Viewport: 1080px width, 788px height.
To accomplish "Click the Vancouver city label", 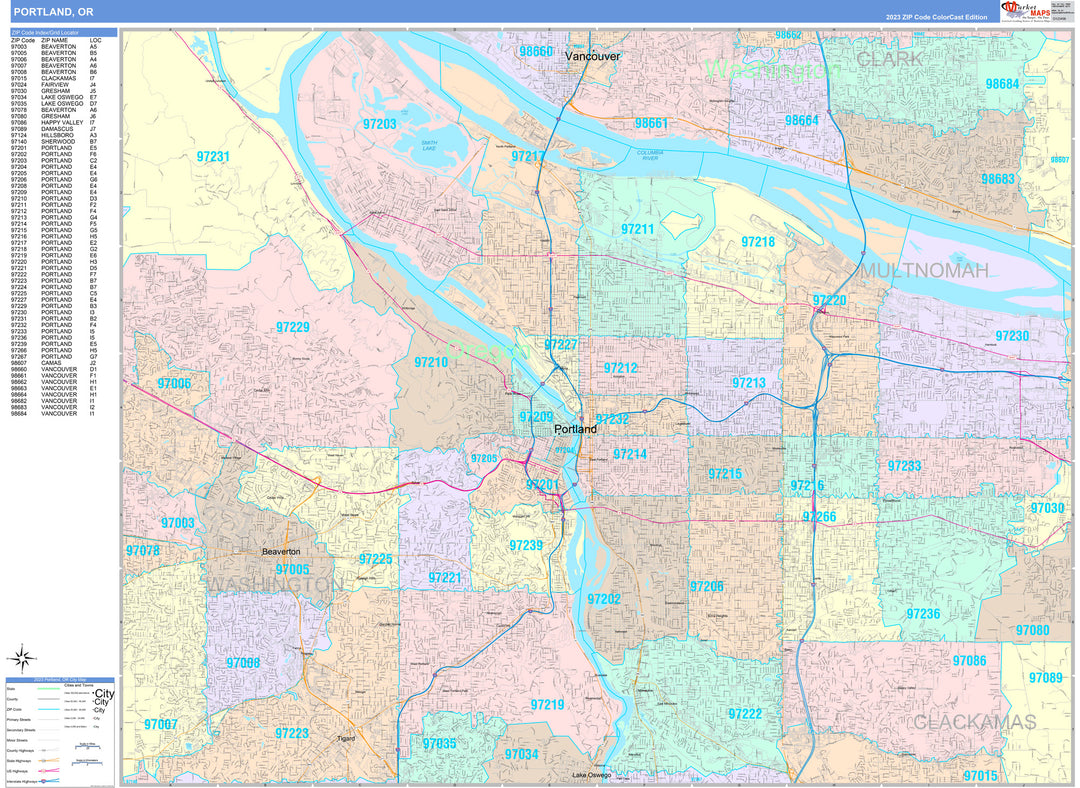I will click(592, 57).
